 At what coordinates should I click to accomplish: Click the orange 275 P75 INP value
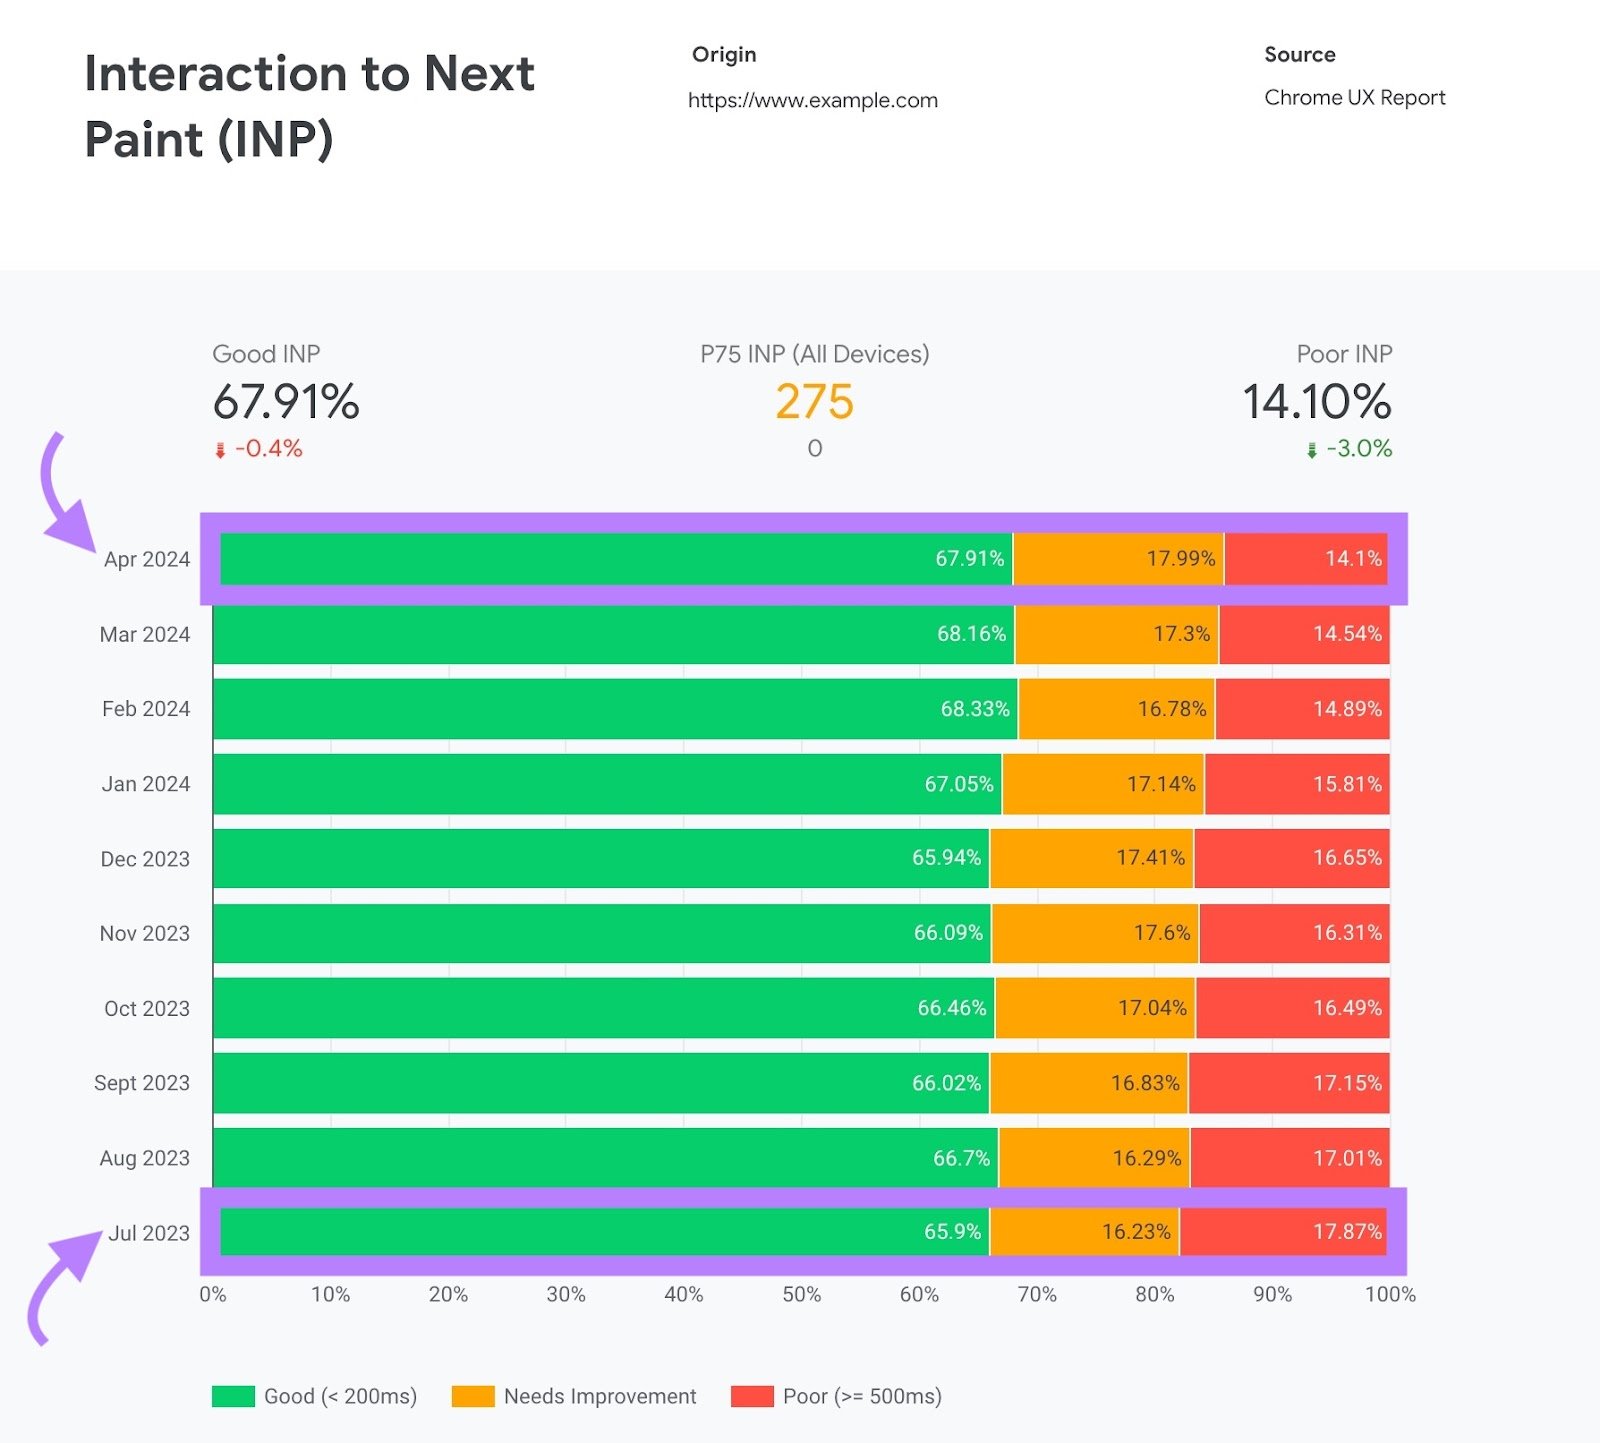(x=814, y=400)
